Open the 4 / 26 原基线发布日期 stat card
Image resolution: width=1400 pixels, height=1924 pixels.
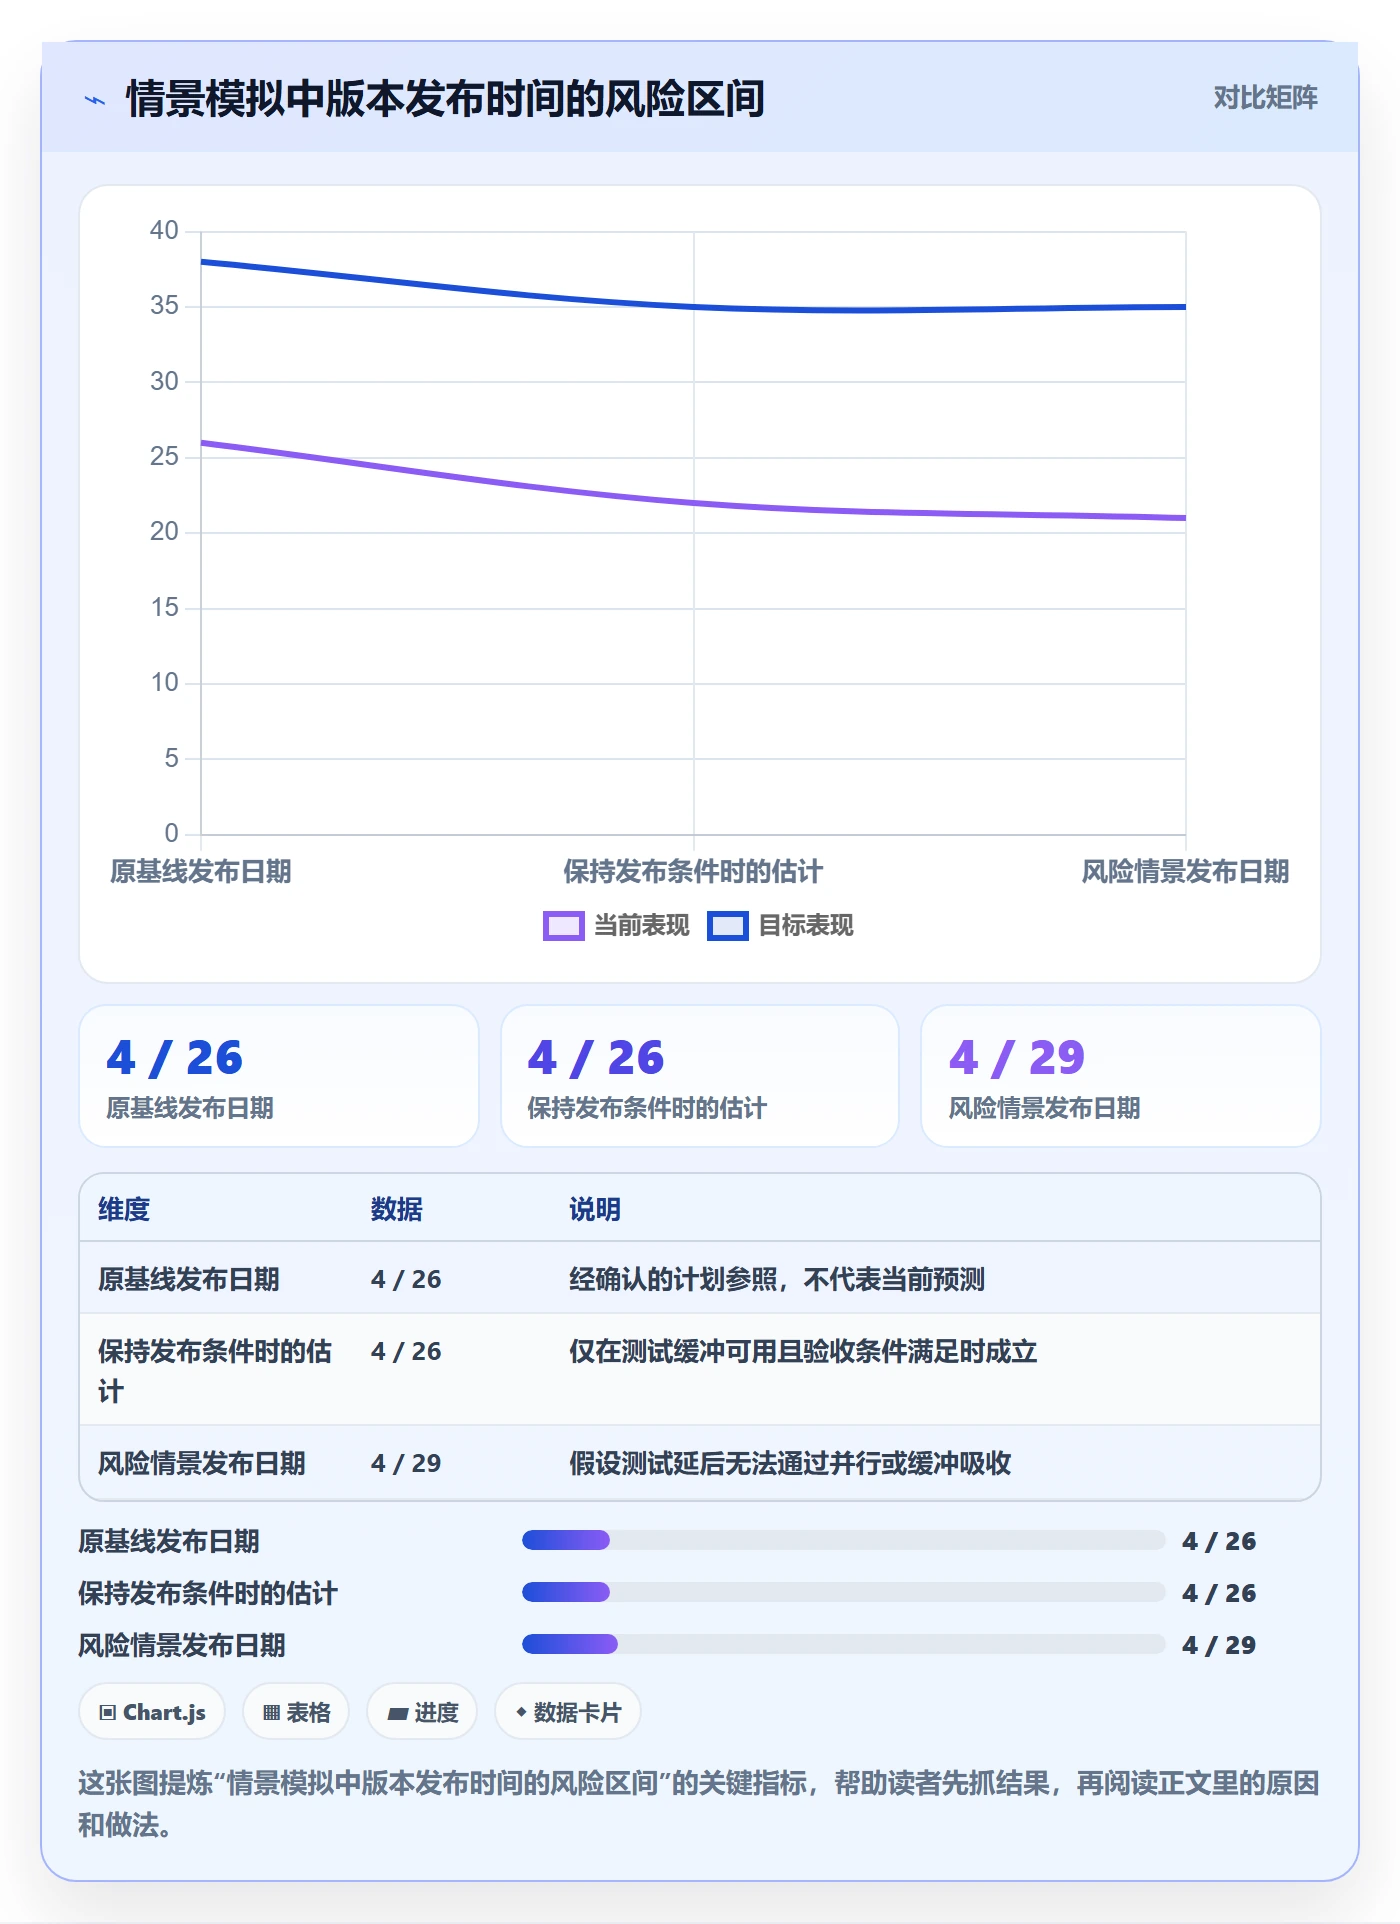(279, 1076)
